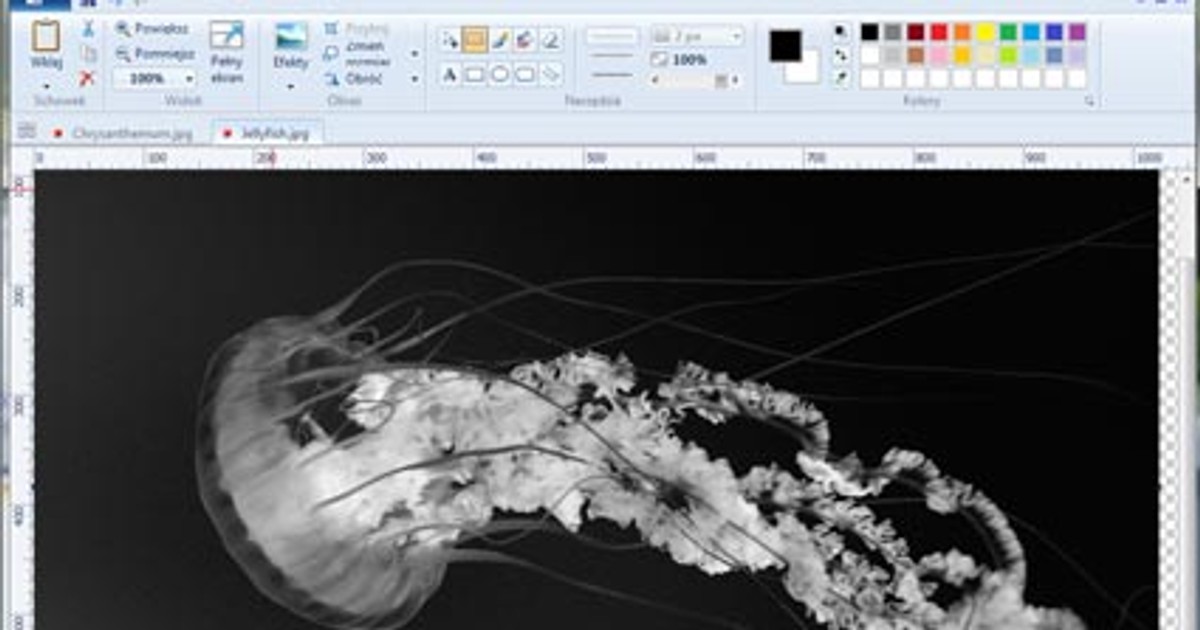Select the arrow pointer selection tool
Viewport: 1200px width, 630px height.
click(450, 41)
